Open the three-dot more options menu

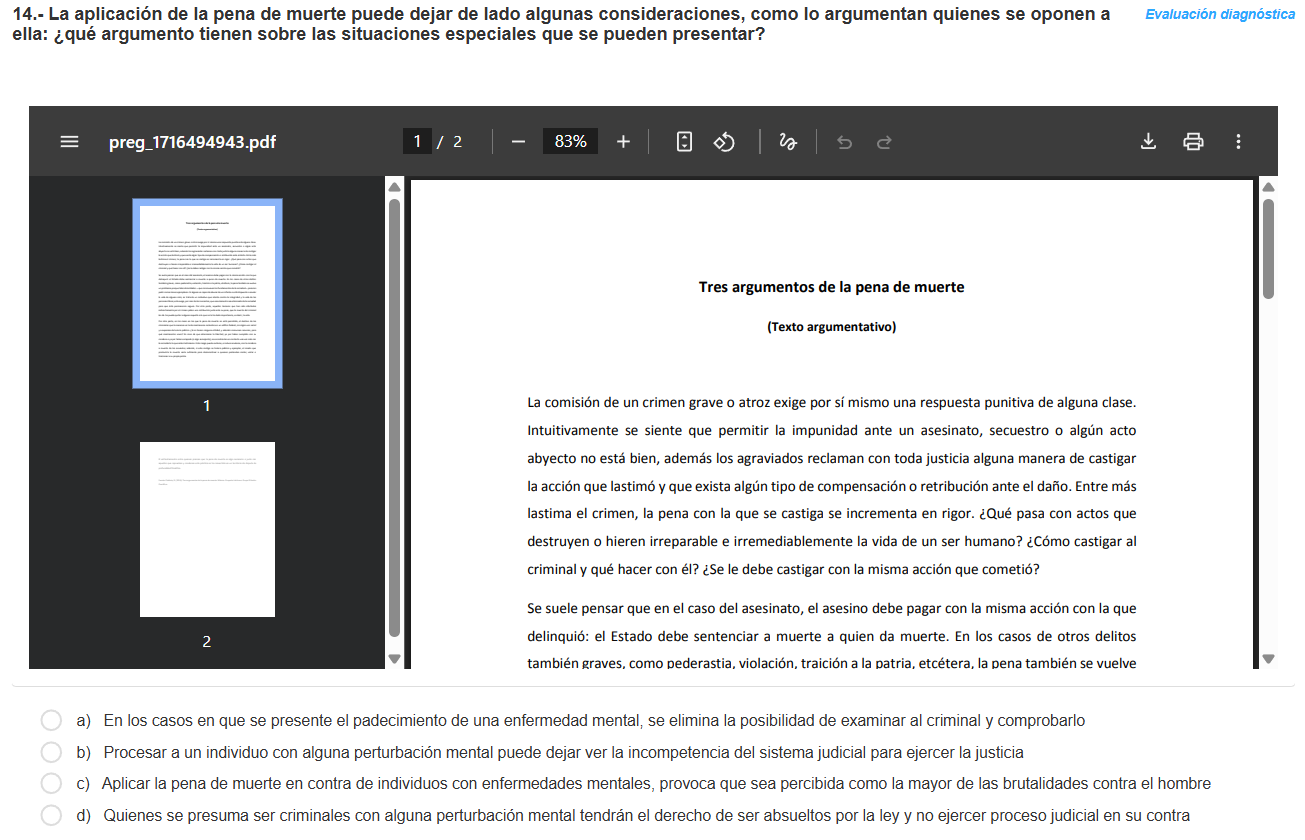(1238, 141)
